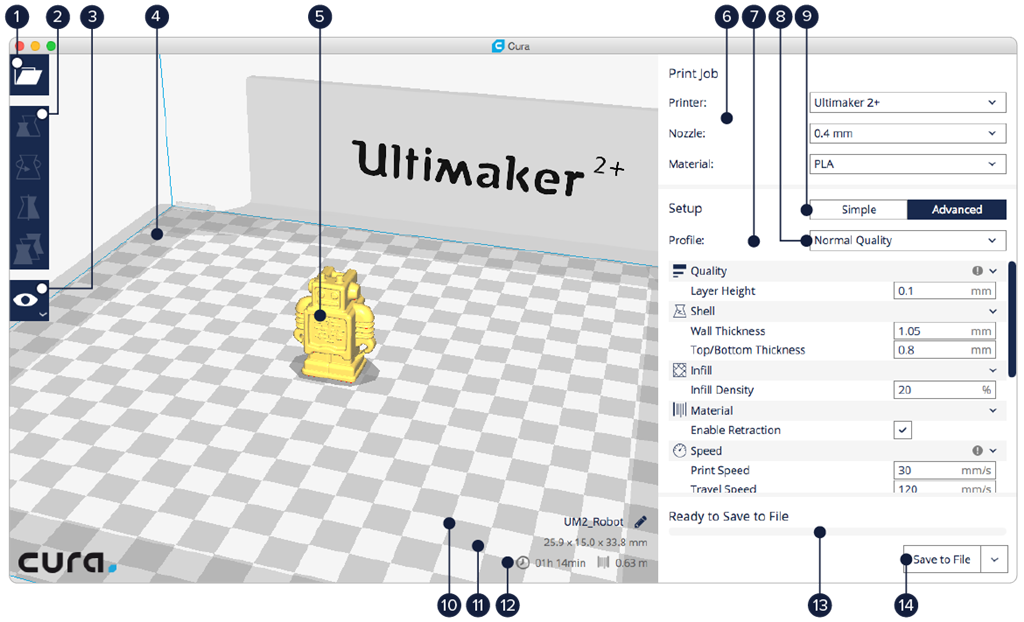The width and height of the screenshot is (1024, 622).
Task: Collapse the Material settings section
Action: click(x=993, y=410)
